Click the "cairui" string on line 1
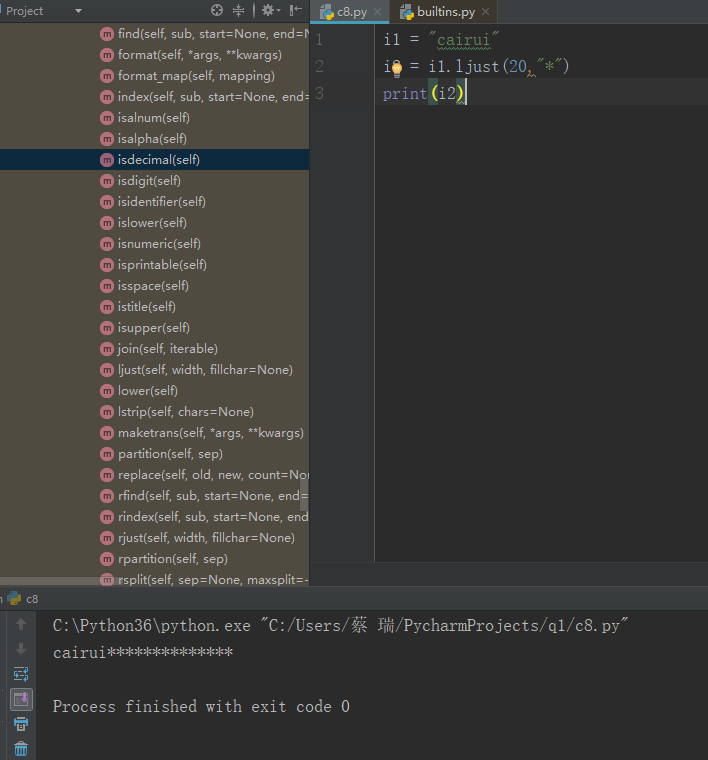Screen dimensions: 708x760 (463, 39)
